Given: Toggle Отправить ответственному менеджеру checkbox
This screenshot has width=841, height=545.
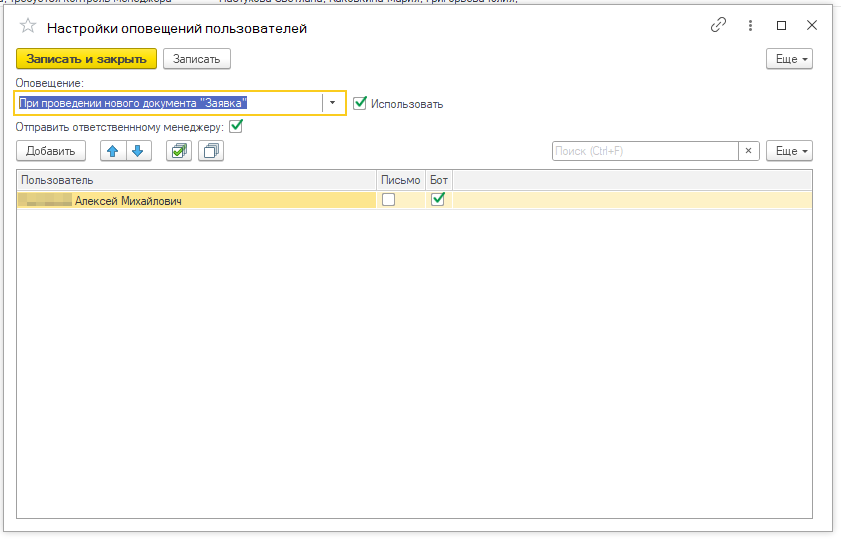Looking at the screenshot, I should coord(236,127).
